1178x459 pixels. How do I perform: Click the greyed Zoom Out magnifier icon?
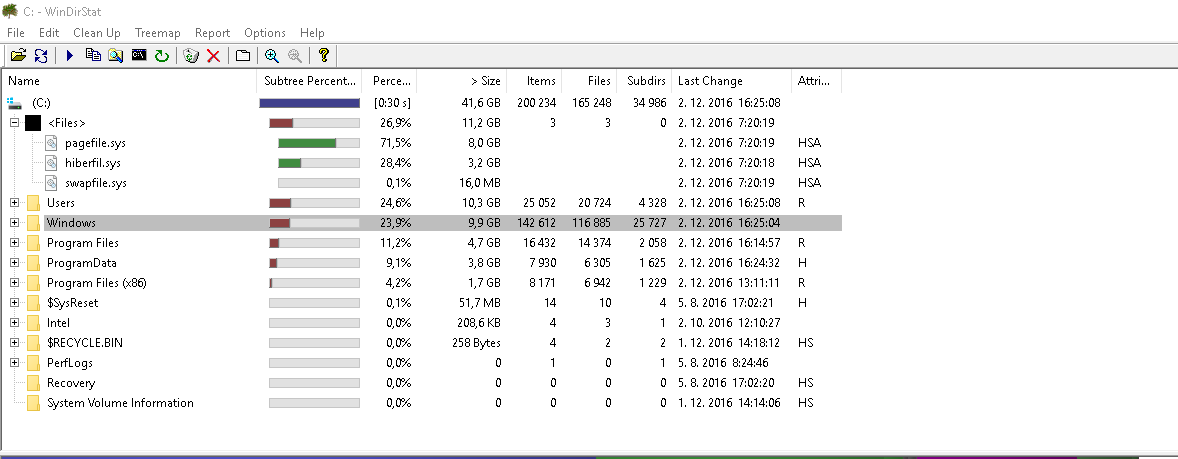point(294,56)
